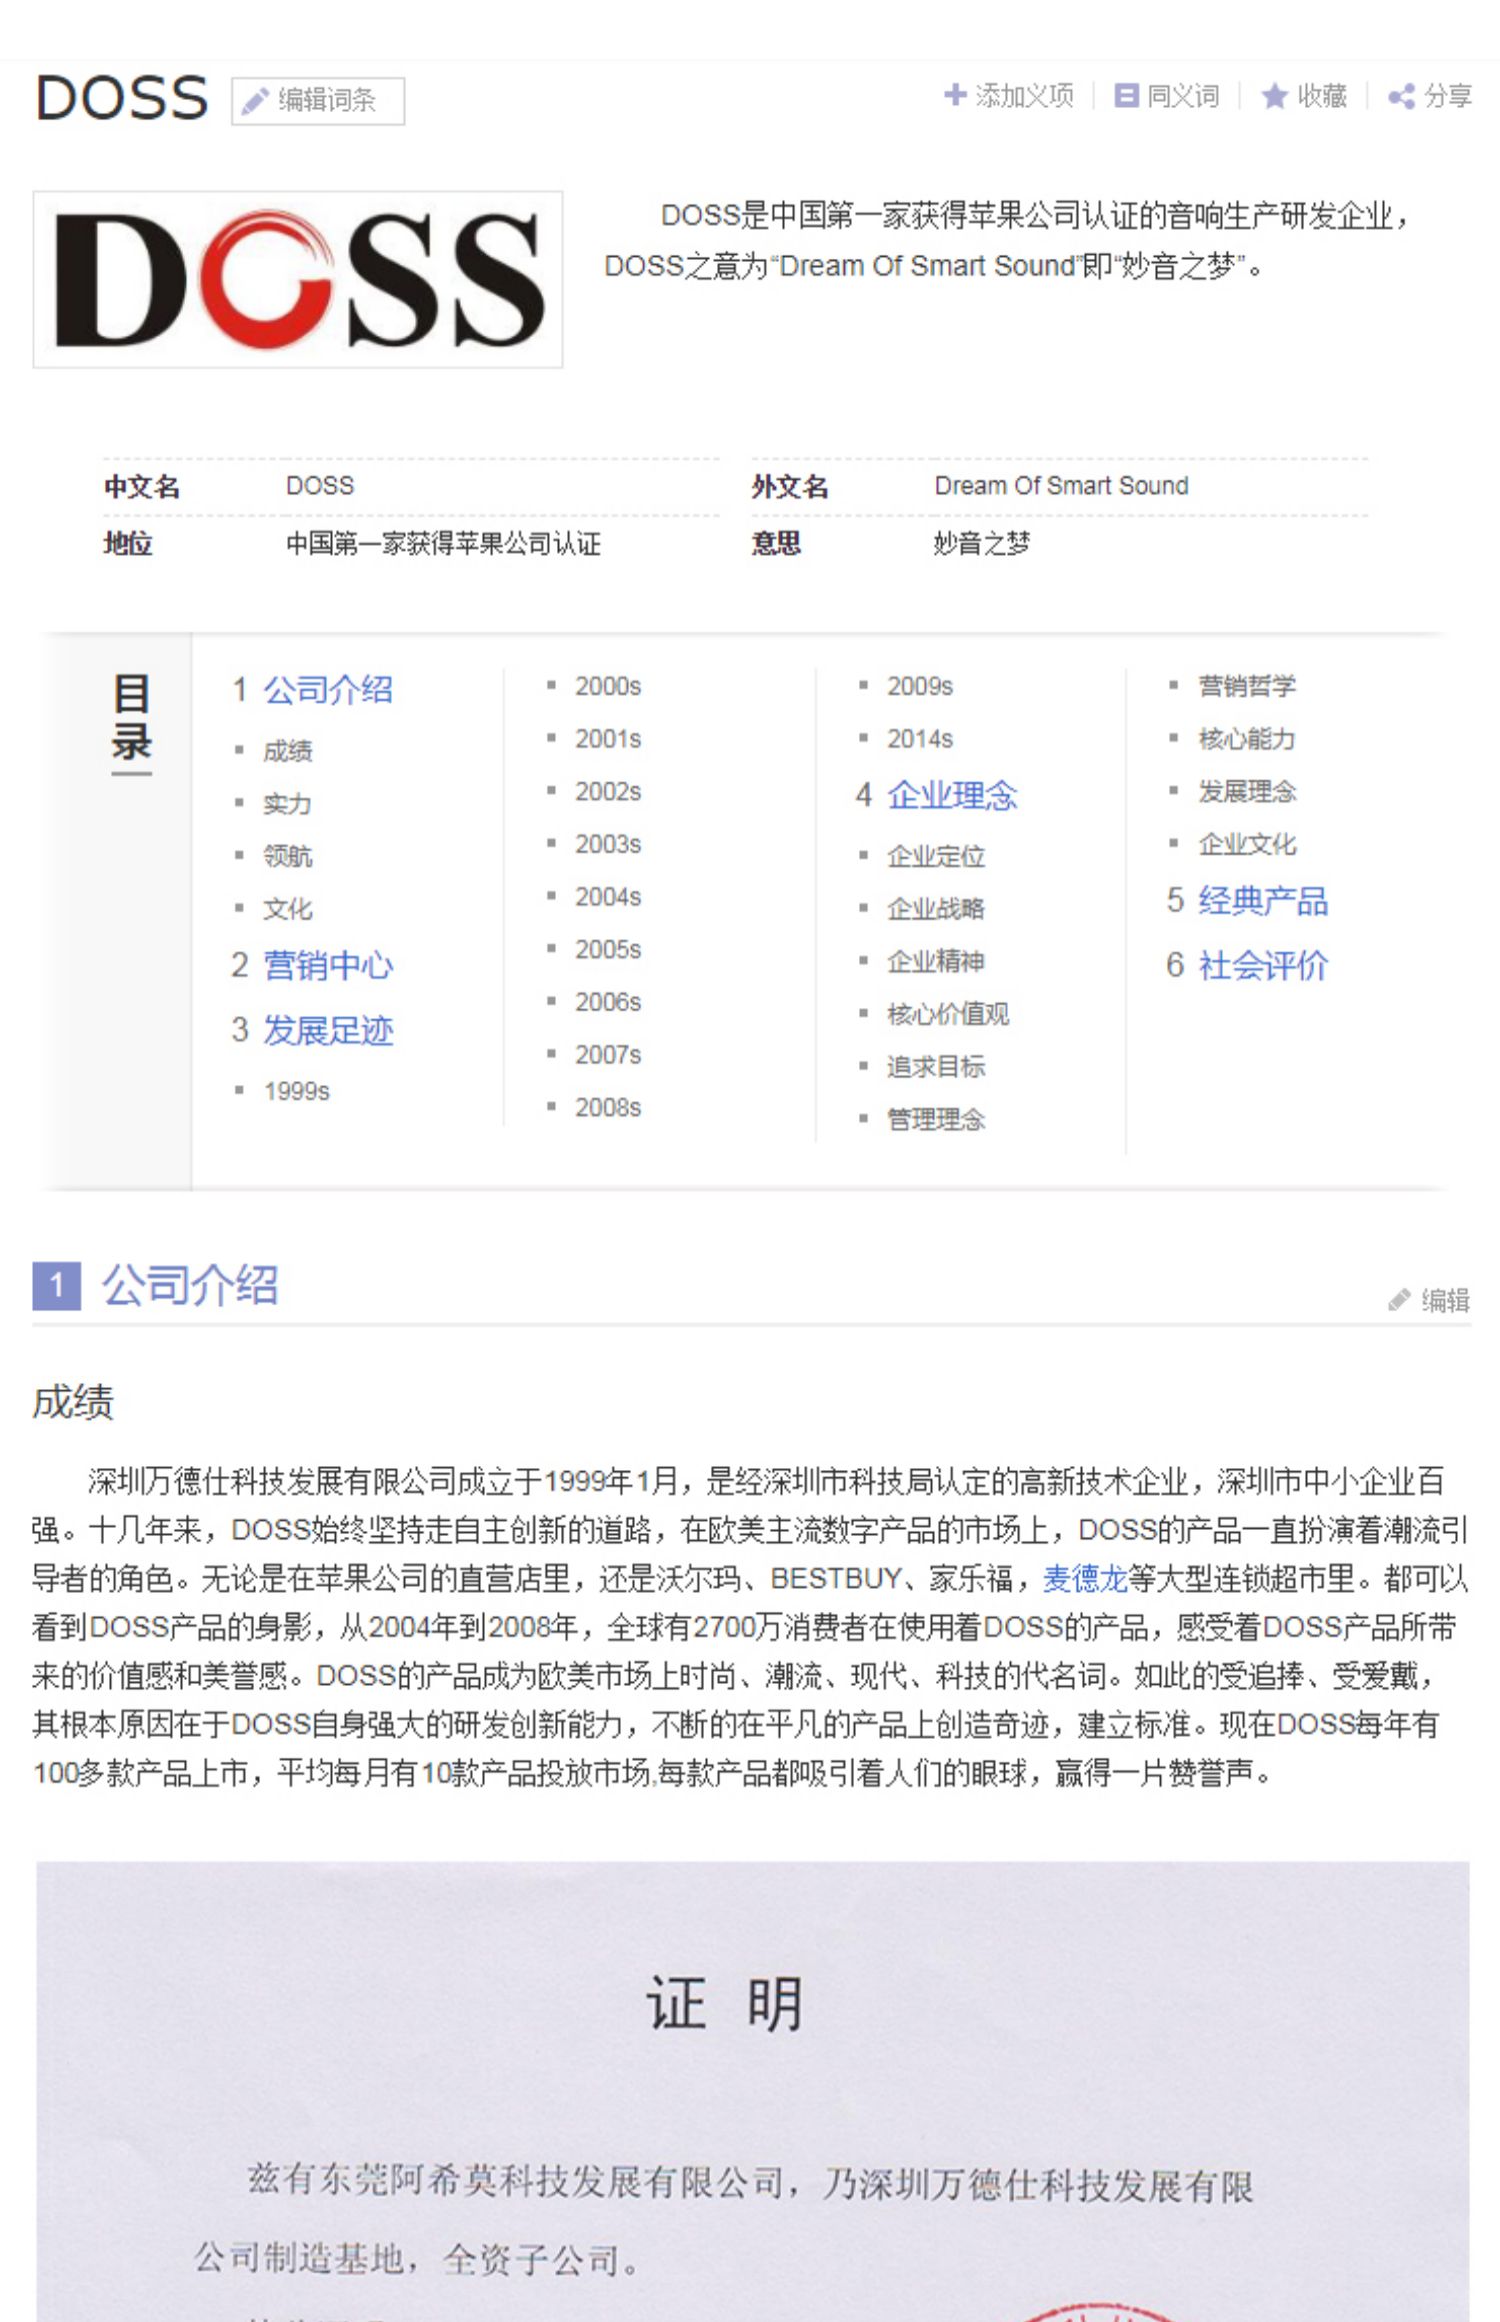
Task: Open the 证明 certificate image
Action: tap(752, 2091)
